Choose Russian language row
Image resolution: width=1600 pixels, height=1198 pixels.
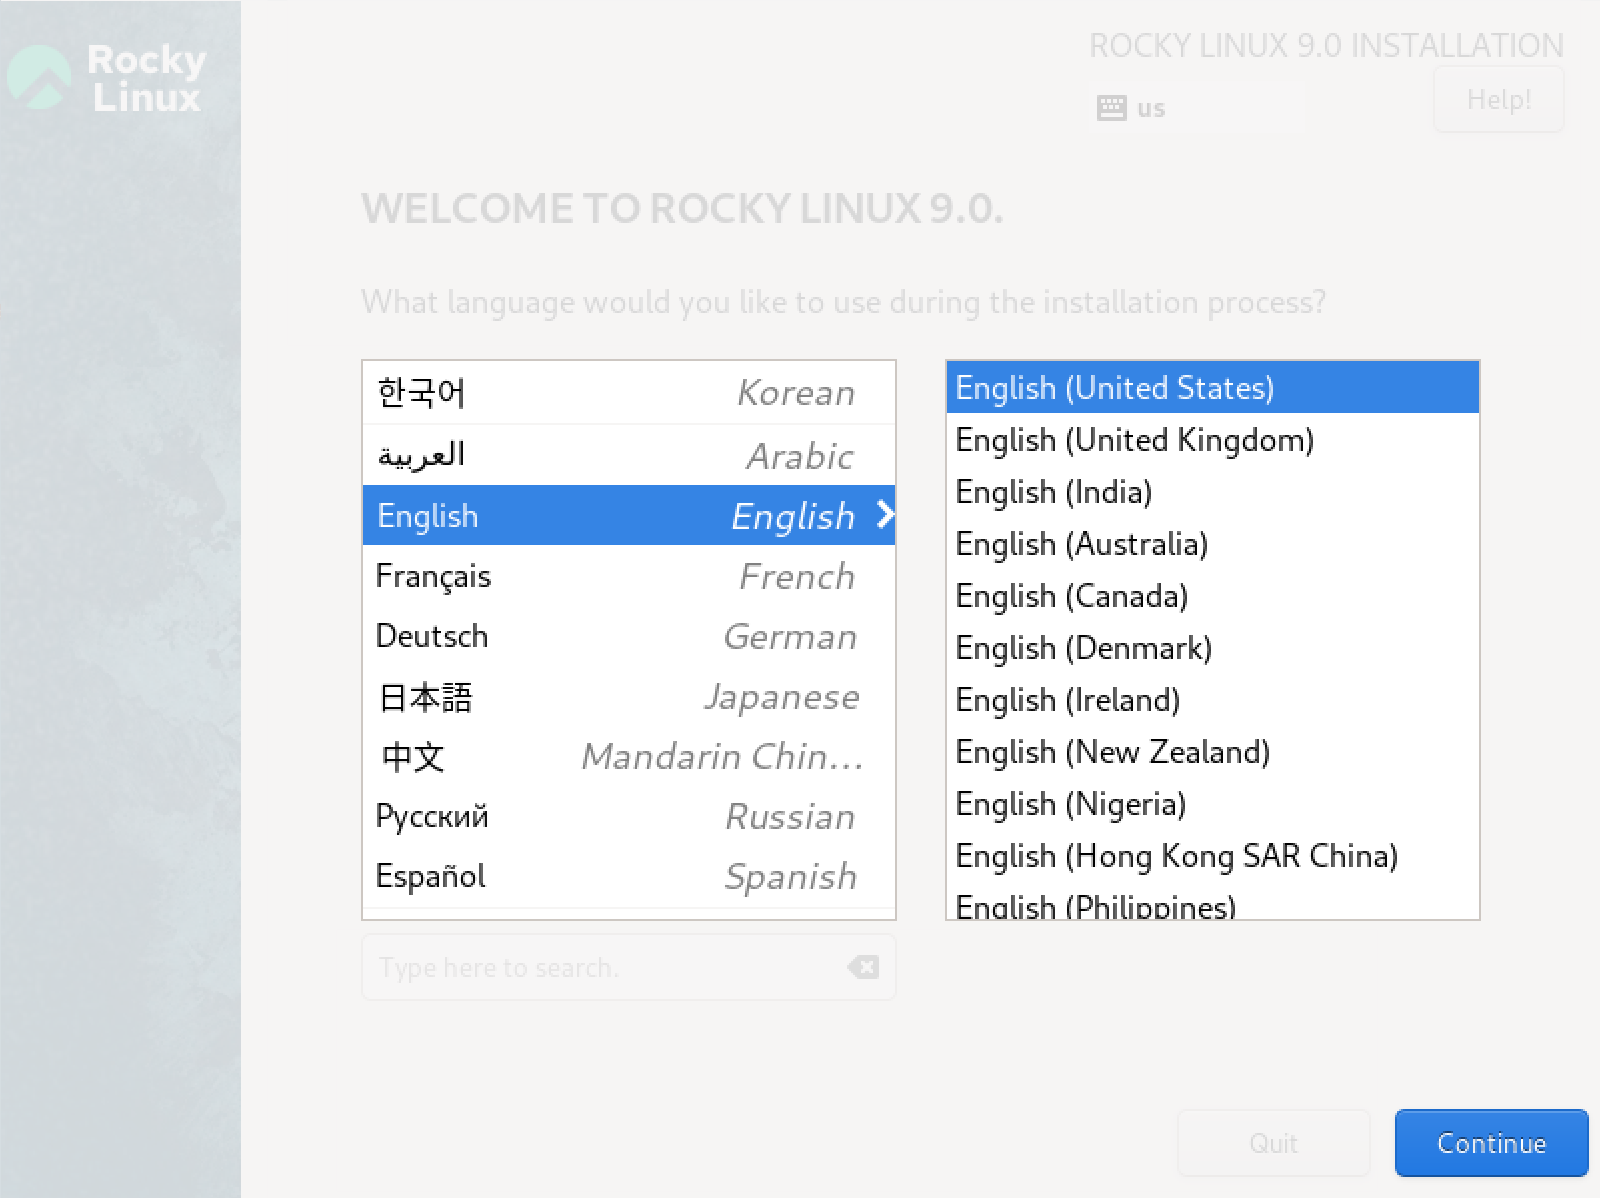[x=628, y=816]
